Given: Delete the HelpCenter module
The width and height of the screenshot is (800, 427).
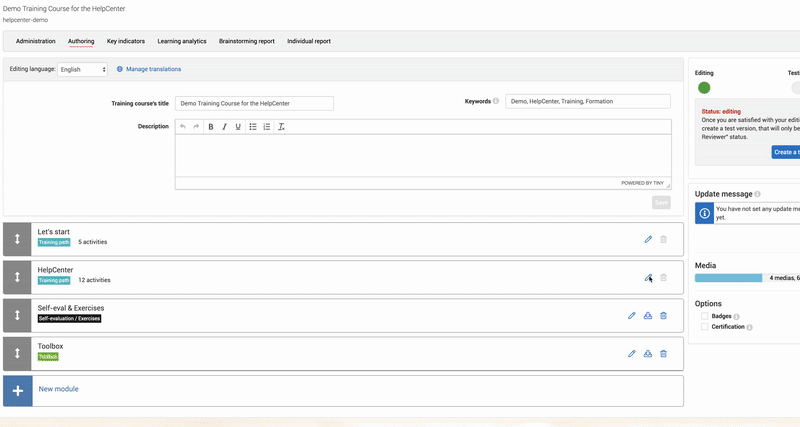Looking at the screenshot, I should 663,278.
